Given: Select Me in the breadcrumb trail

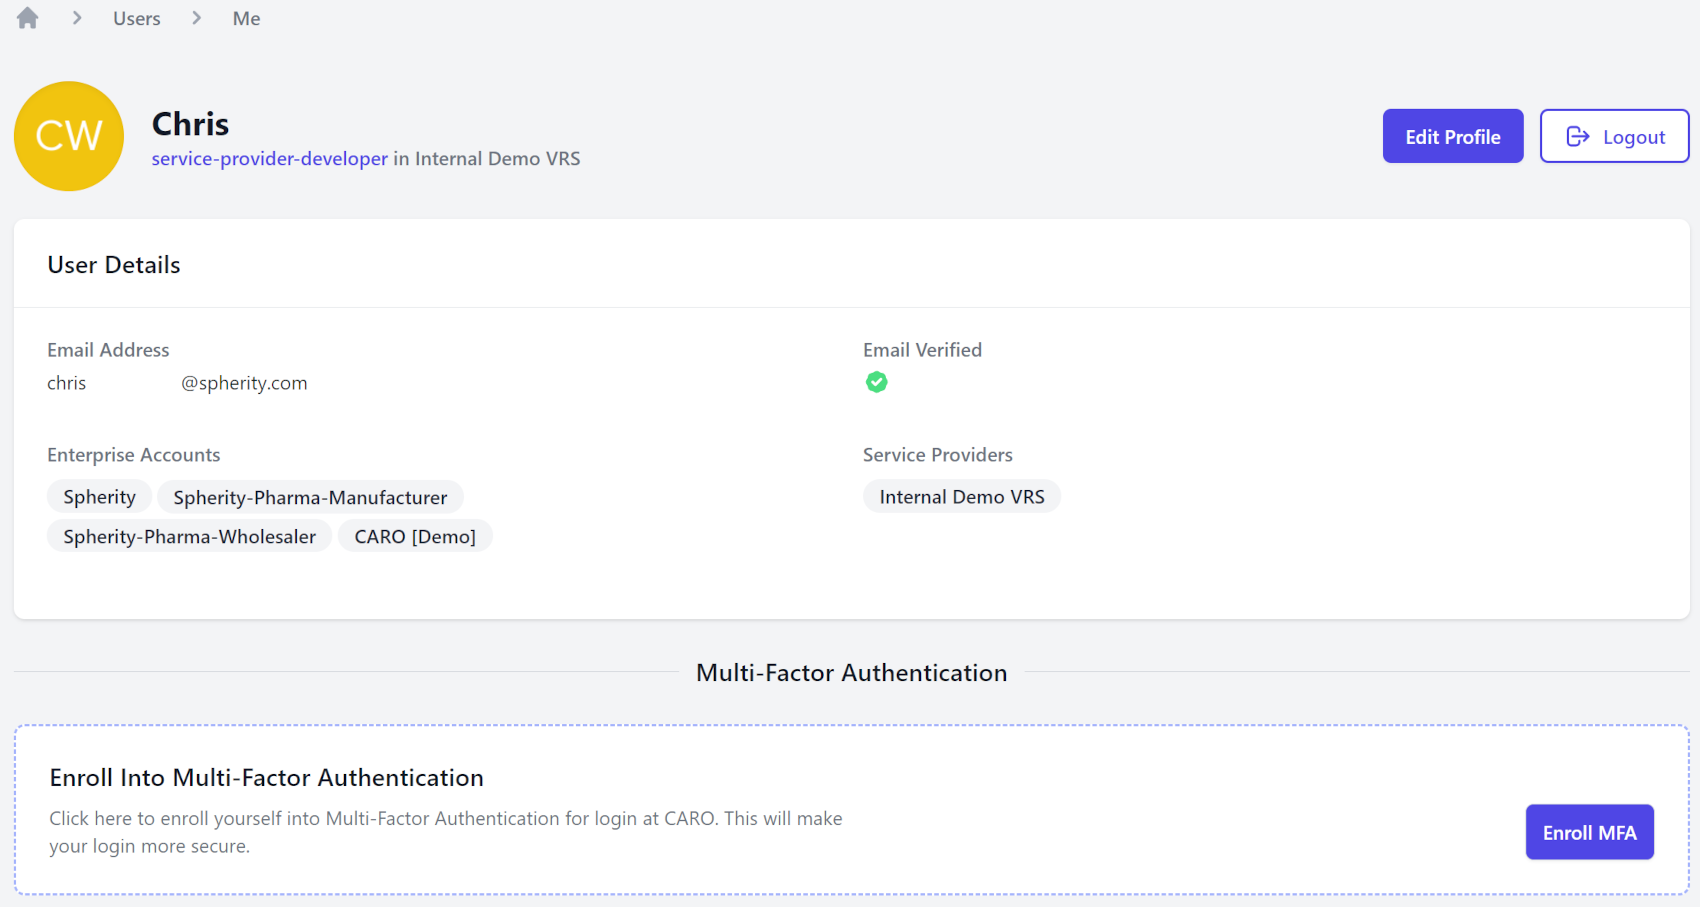Looking at the screenshot, I should click(x=245, y=17).
